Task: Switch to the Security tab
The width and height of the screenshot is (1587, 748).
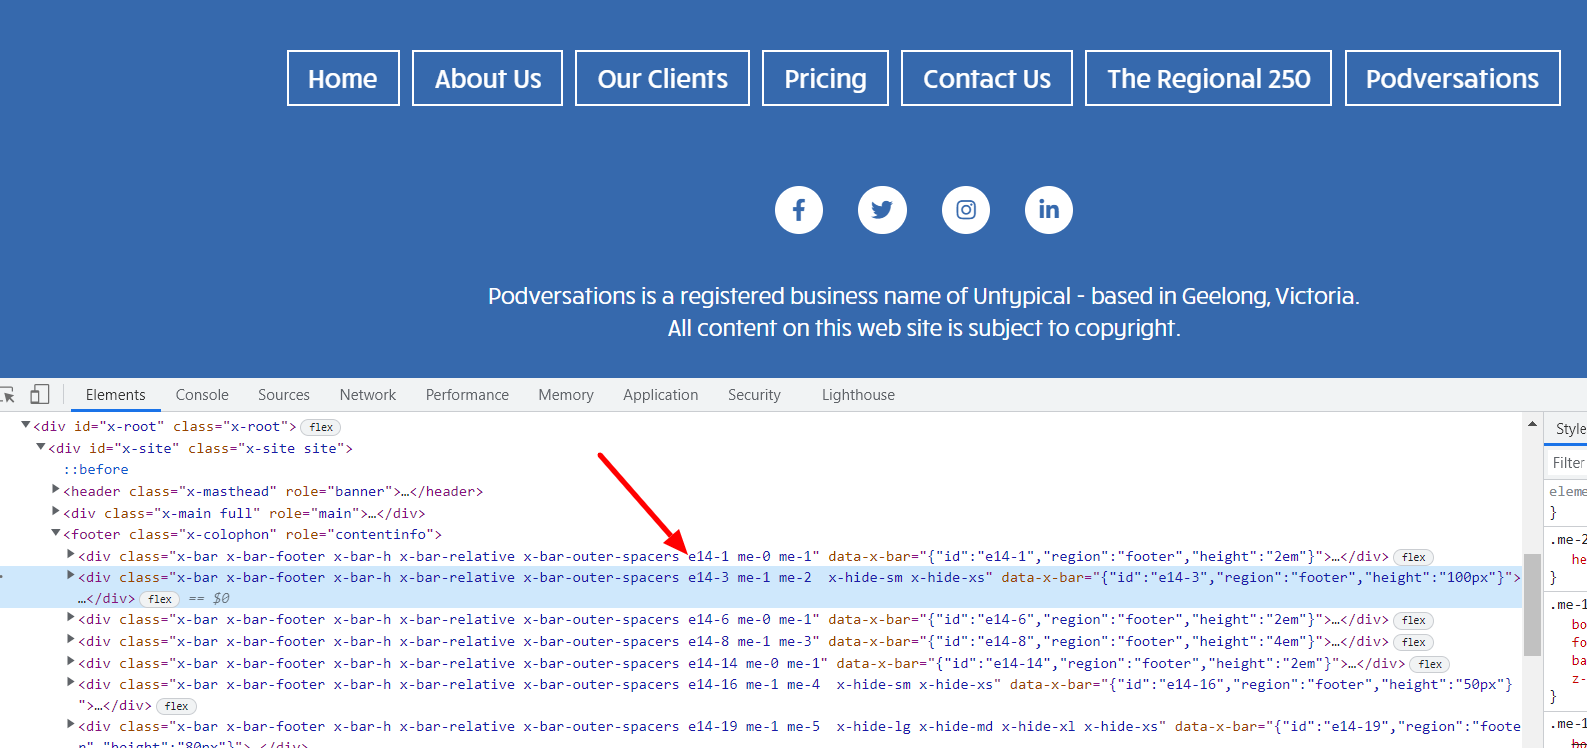Action: pos(754,395)
